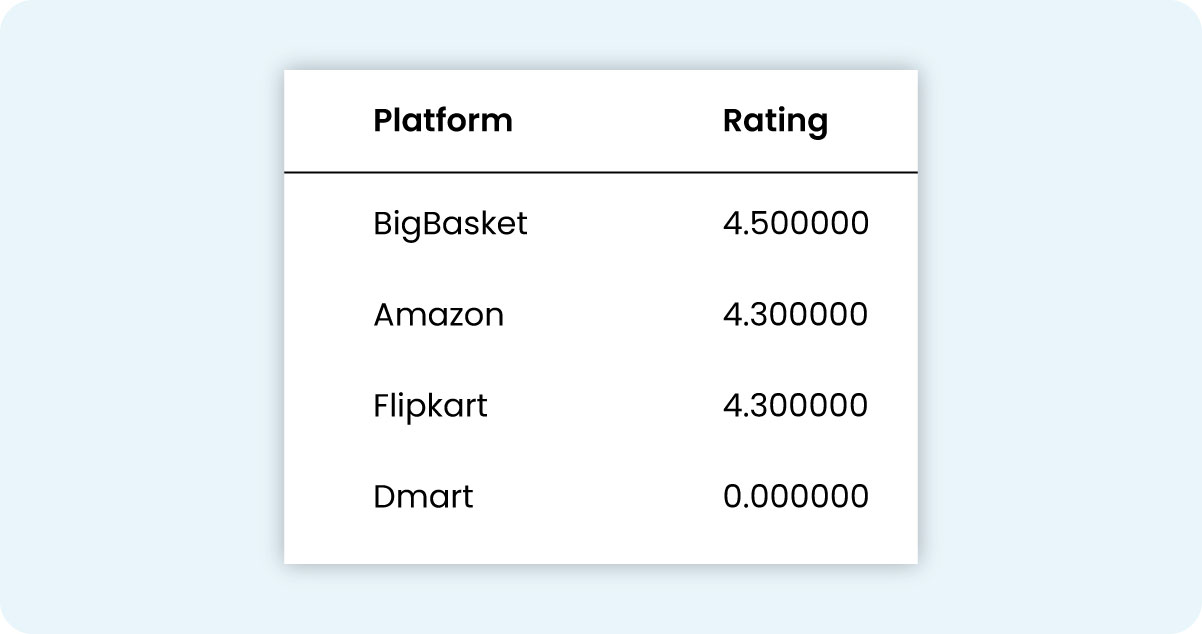Click white padding above the Platform header

point(442,85)
